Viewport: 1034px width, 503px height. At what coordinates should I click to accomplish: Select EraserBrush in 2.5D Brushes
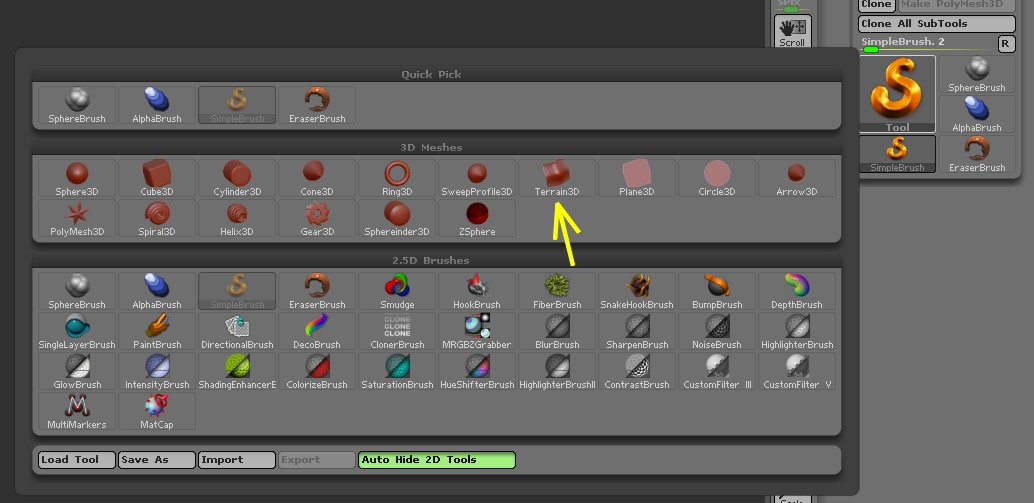317,291
